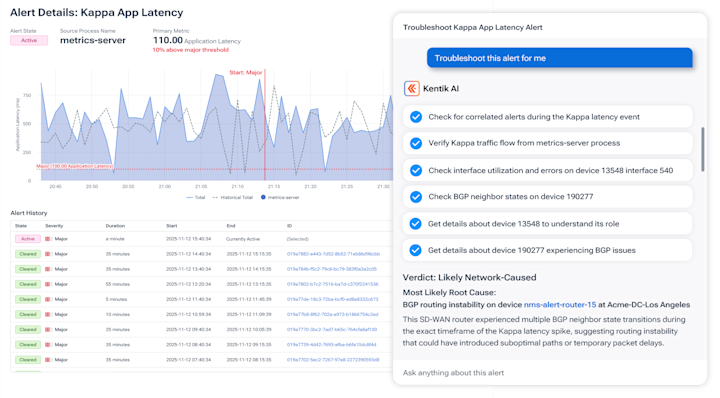Sort by the ID column header
The height and width of the screenshot is (398, 720).
[289, 226]
